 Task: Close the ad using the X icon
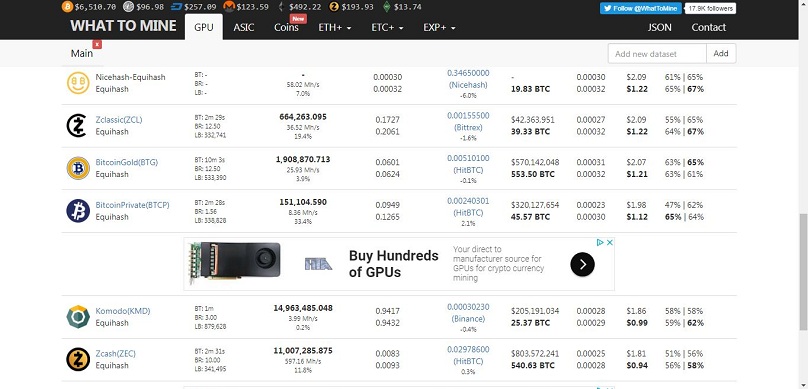(x=609, y=243)
